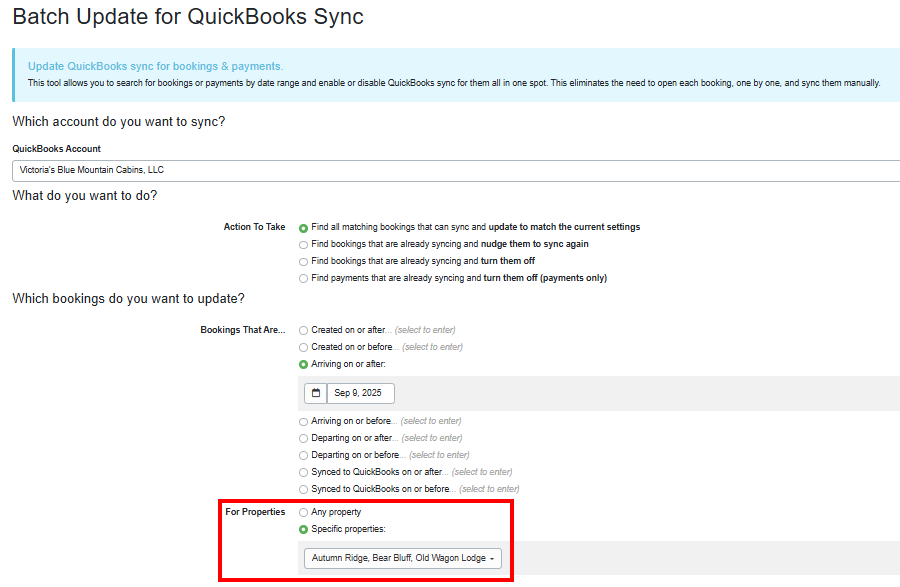The image size is (900, 587).
Task: Click the calendar icon beside the date
Action: pos(314,393)
